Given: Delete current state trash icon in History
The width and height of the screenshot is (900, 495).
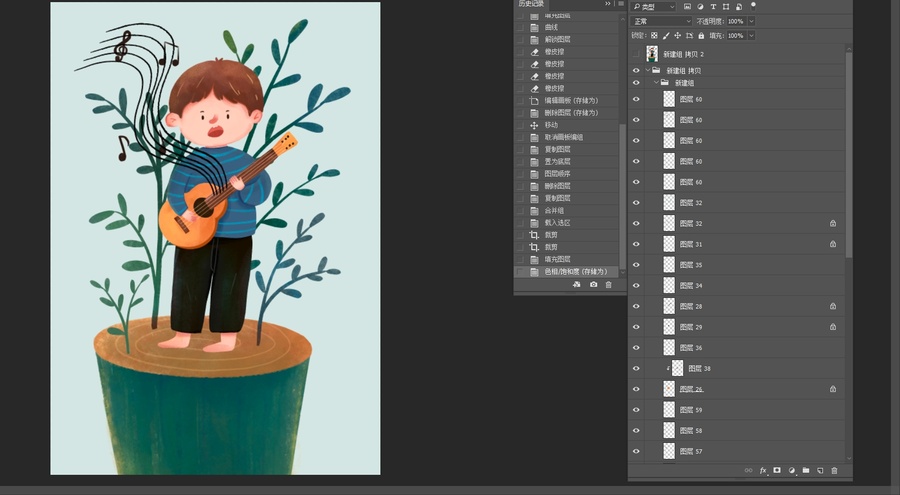Looking at the screenshot, I should (608, 285).
